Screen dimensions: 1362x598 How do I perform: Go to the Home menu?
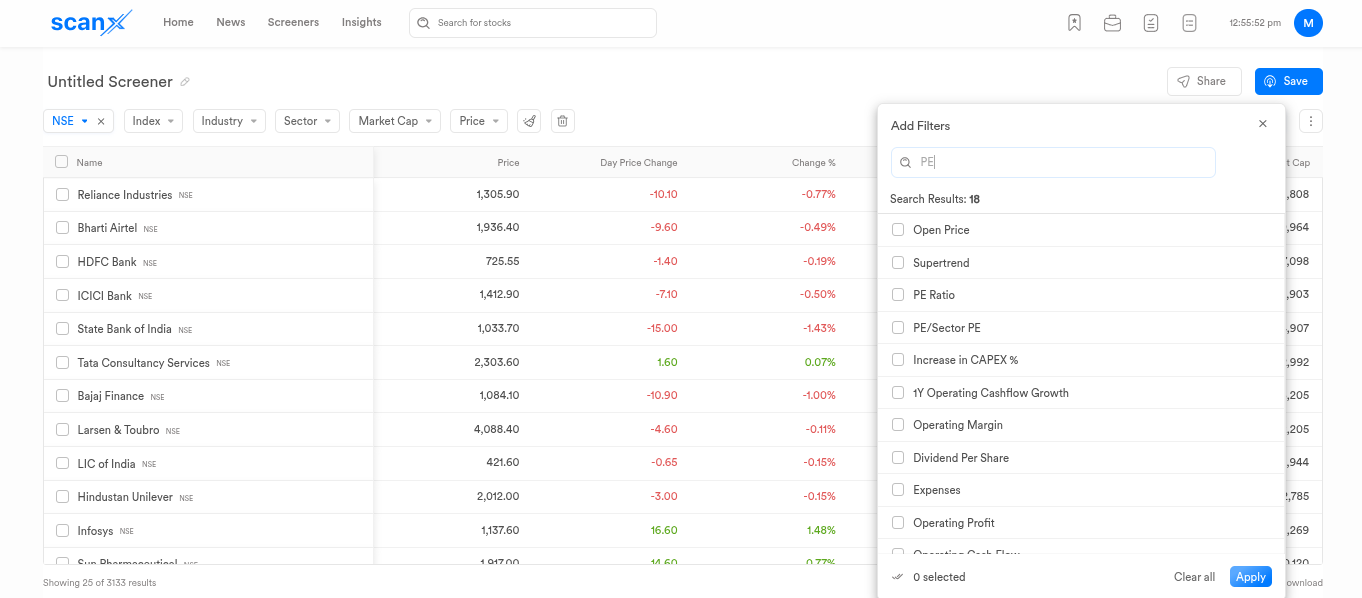(x=178, y=22)
